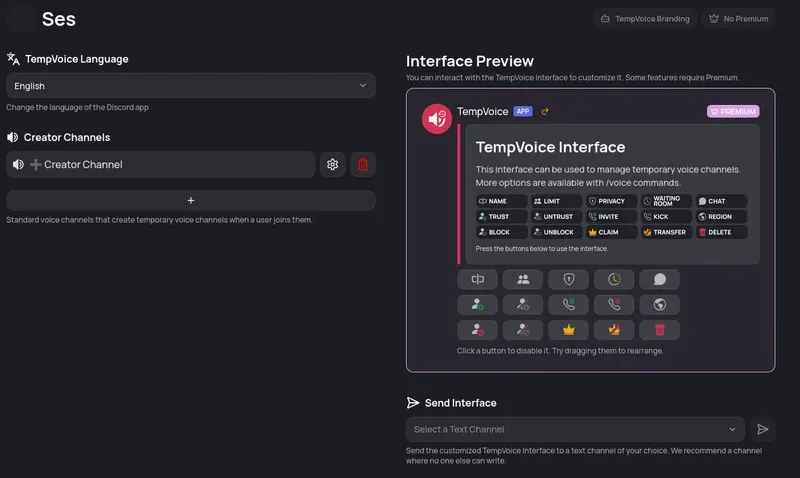Click the TempVoice Branding button
The height and width of the screenshot is (478, 800).
tap(645, 18)
